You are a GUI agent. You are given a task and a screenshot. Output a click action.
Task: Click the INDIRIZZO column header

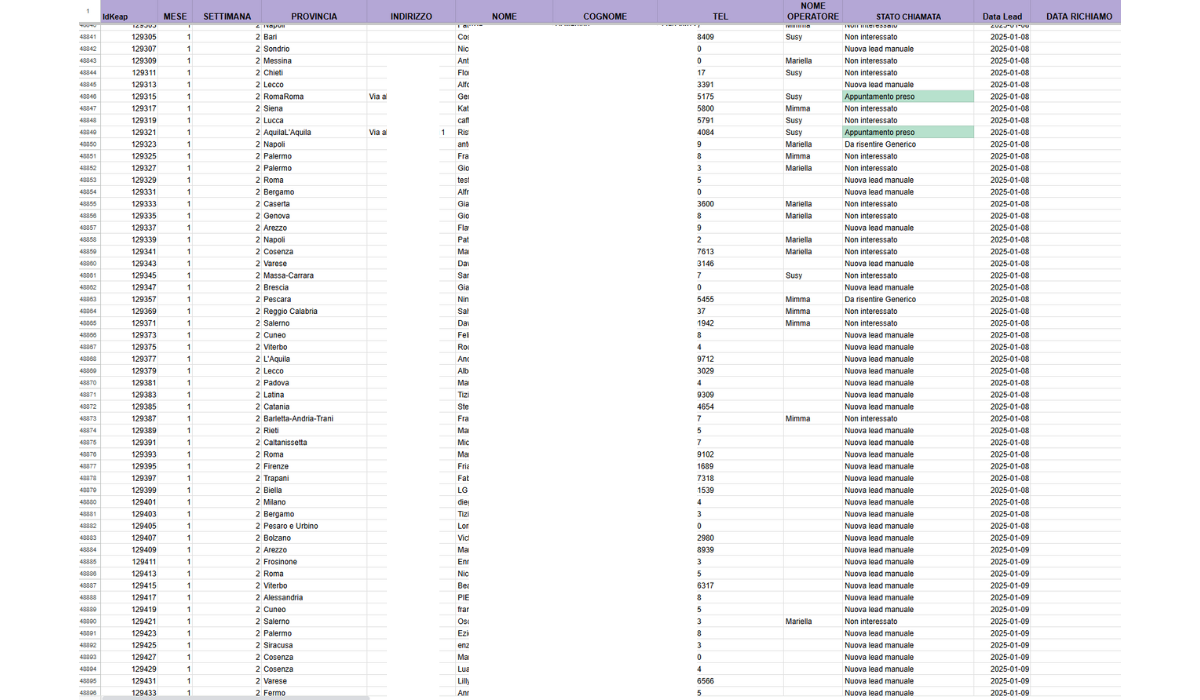[411, 16]
